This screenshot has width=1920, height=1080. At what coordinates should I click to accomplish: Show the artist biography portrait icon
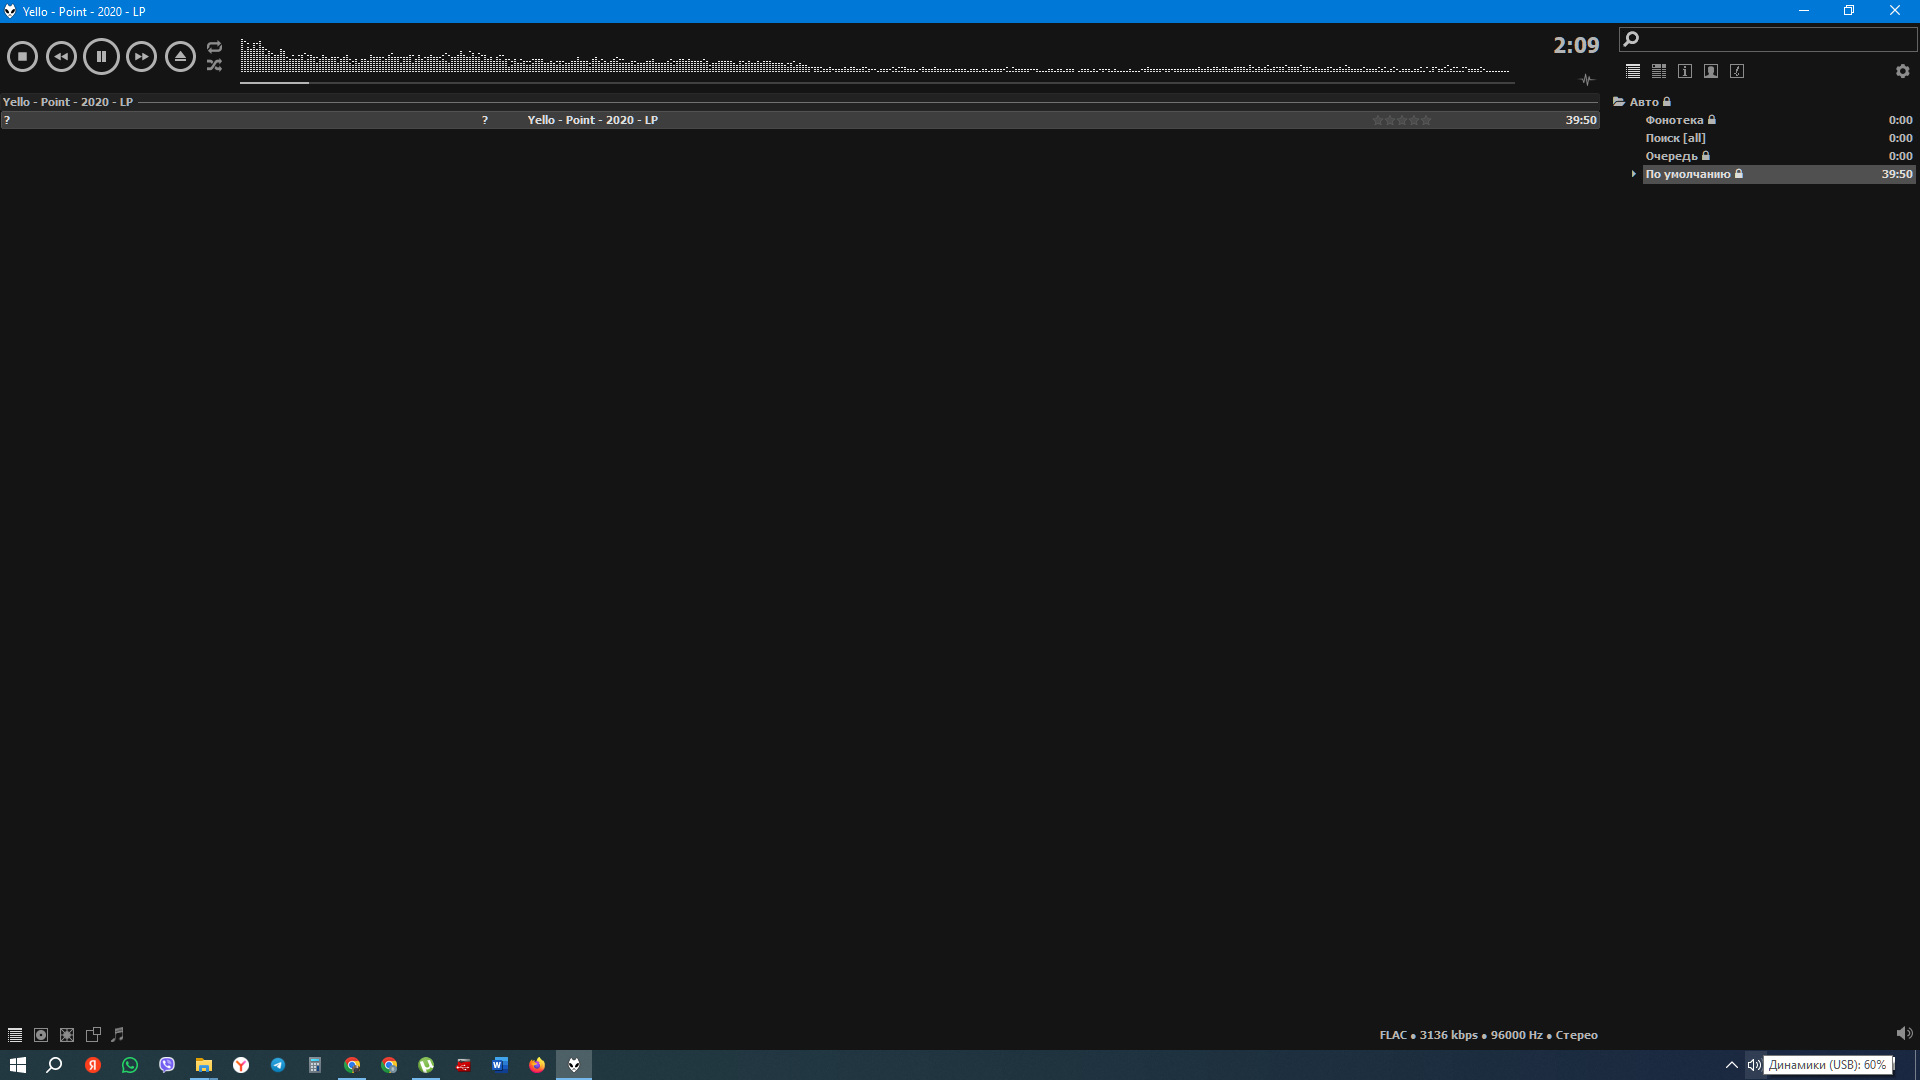[x=1711, y=71]
